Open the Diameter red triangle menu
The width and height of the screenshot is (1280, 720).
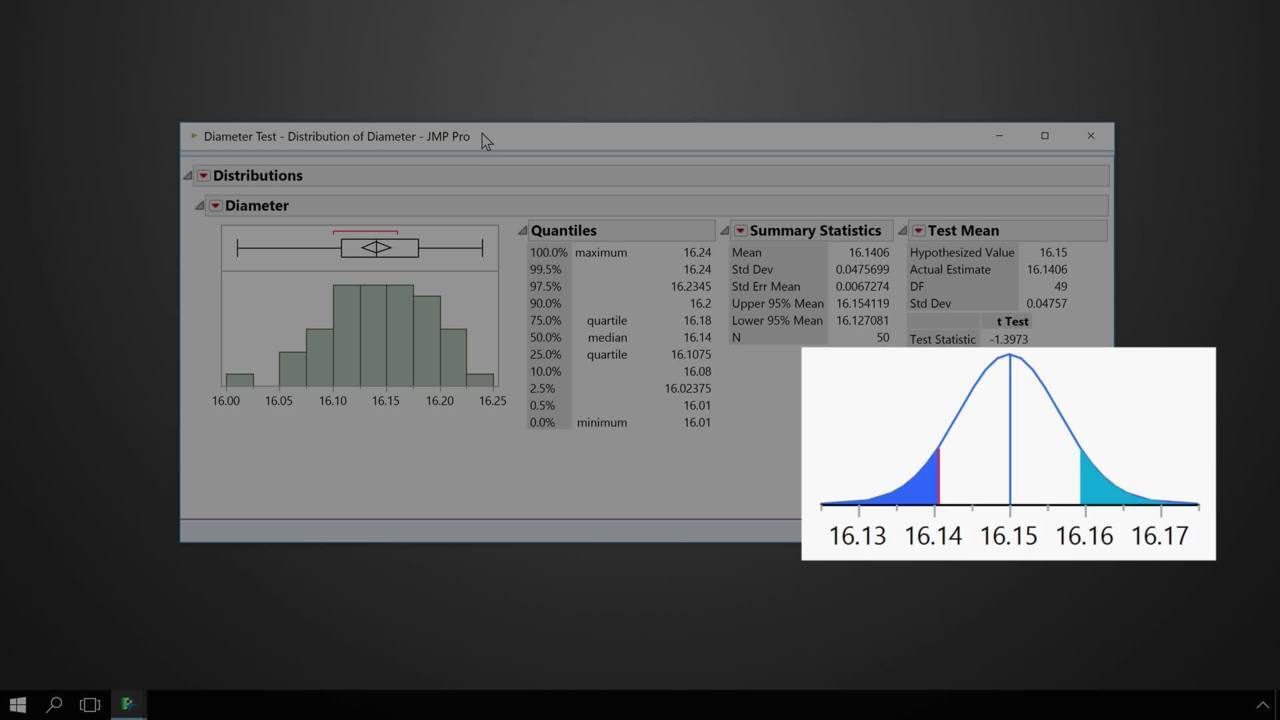215,206
